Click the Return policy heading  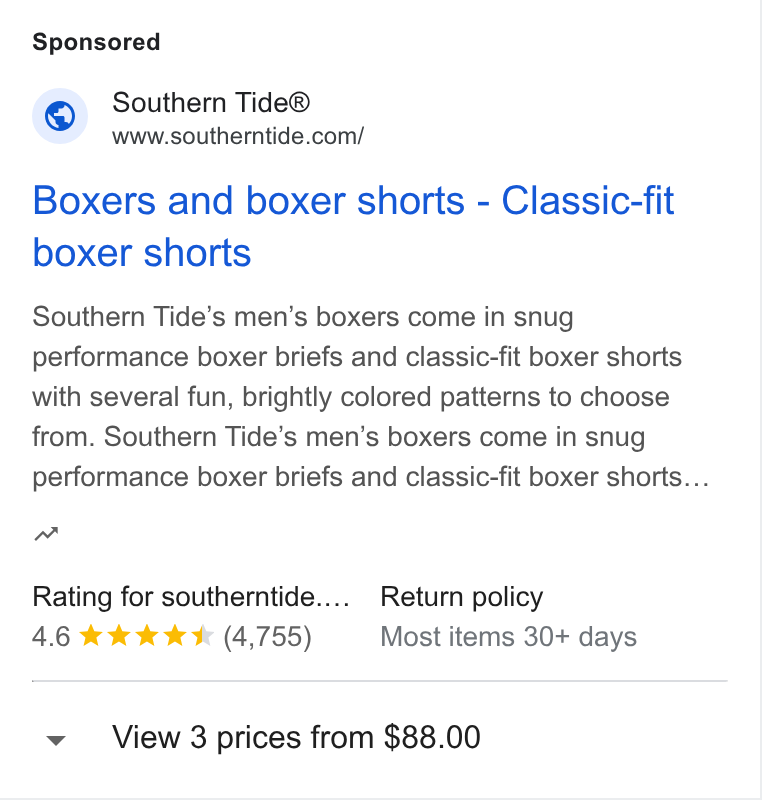462,597
